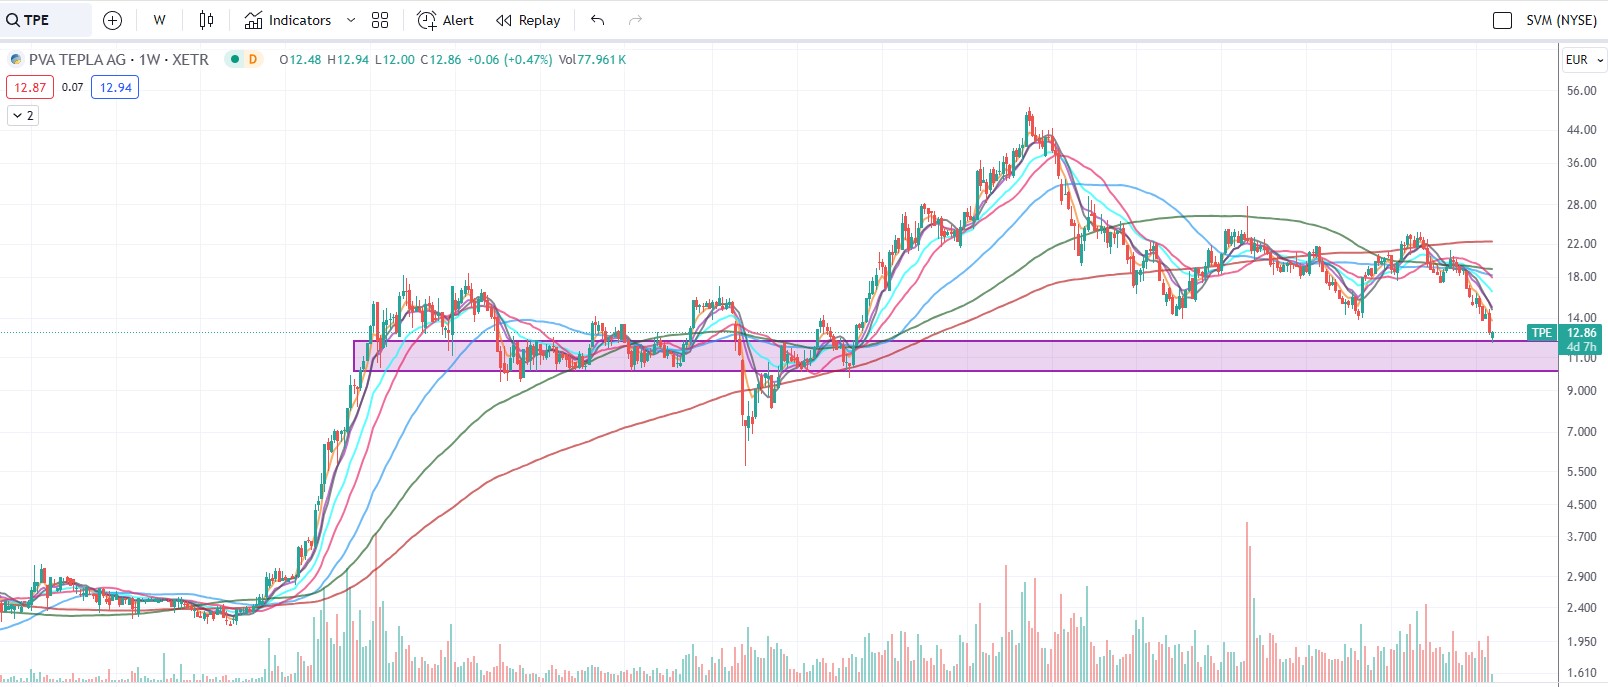Click the redo arrow icon
Screen dimensions: 1608x687
(635, 20)
